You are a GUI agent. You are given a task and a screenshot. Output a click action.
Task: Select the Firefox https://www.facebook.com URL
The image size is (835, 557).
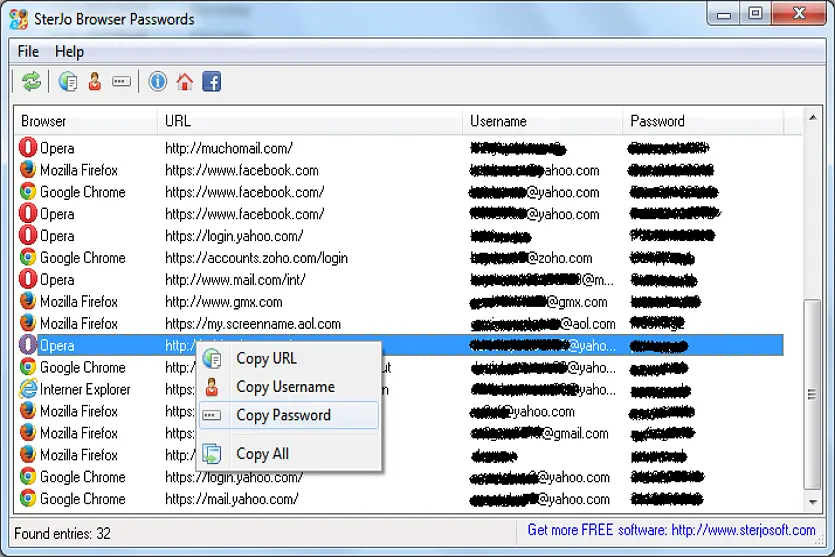[x=242, y=170]
